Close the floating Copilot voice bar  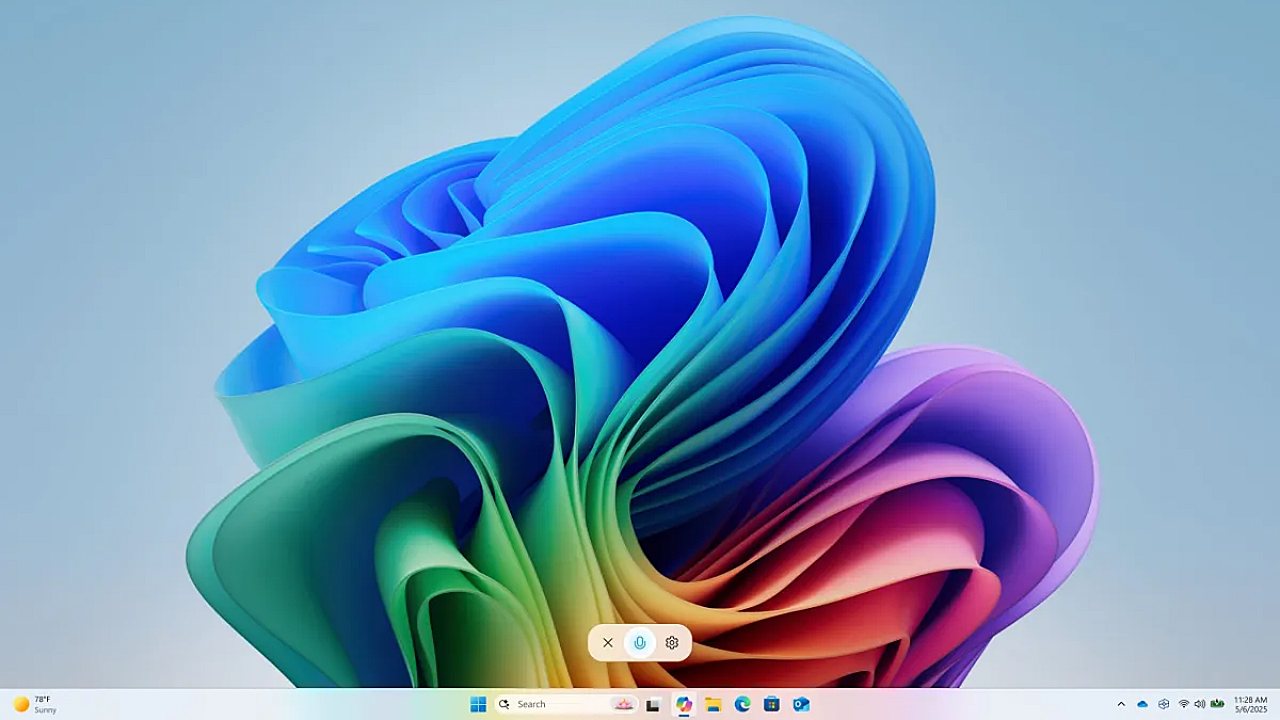coord(607,643)
